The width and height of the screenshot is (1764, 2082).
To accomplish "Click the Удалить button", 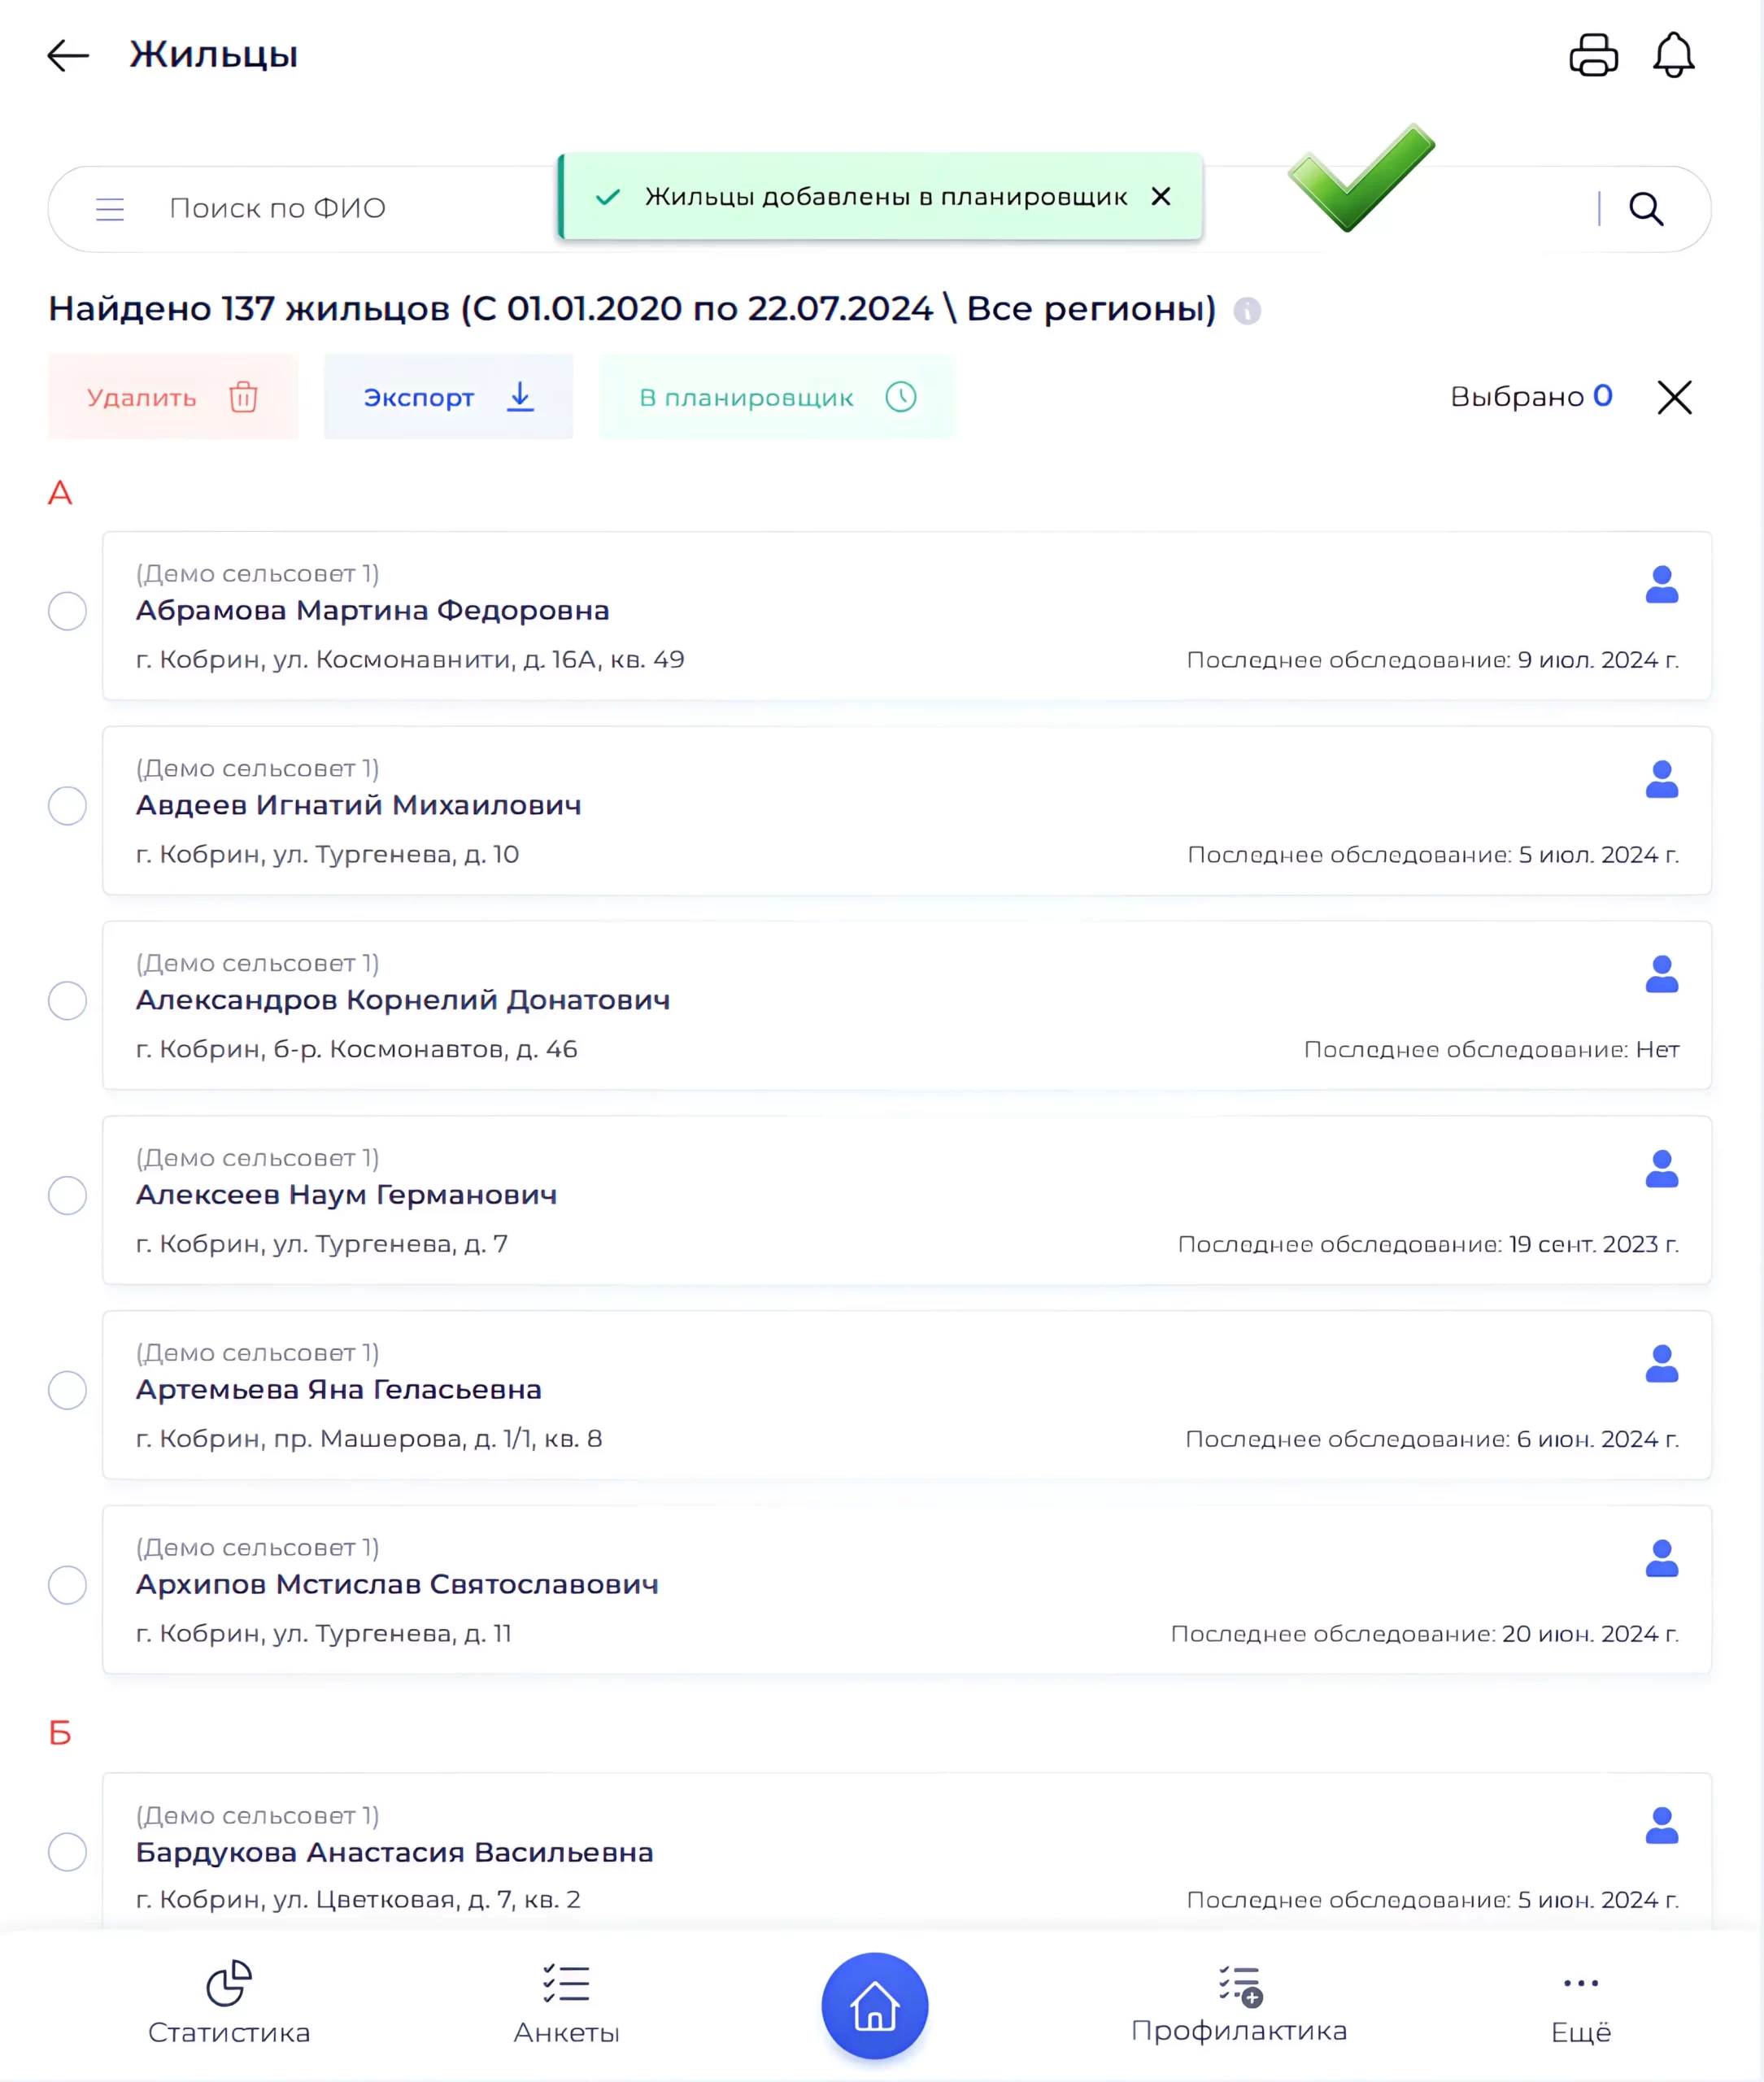I will (173, 397).
